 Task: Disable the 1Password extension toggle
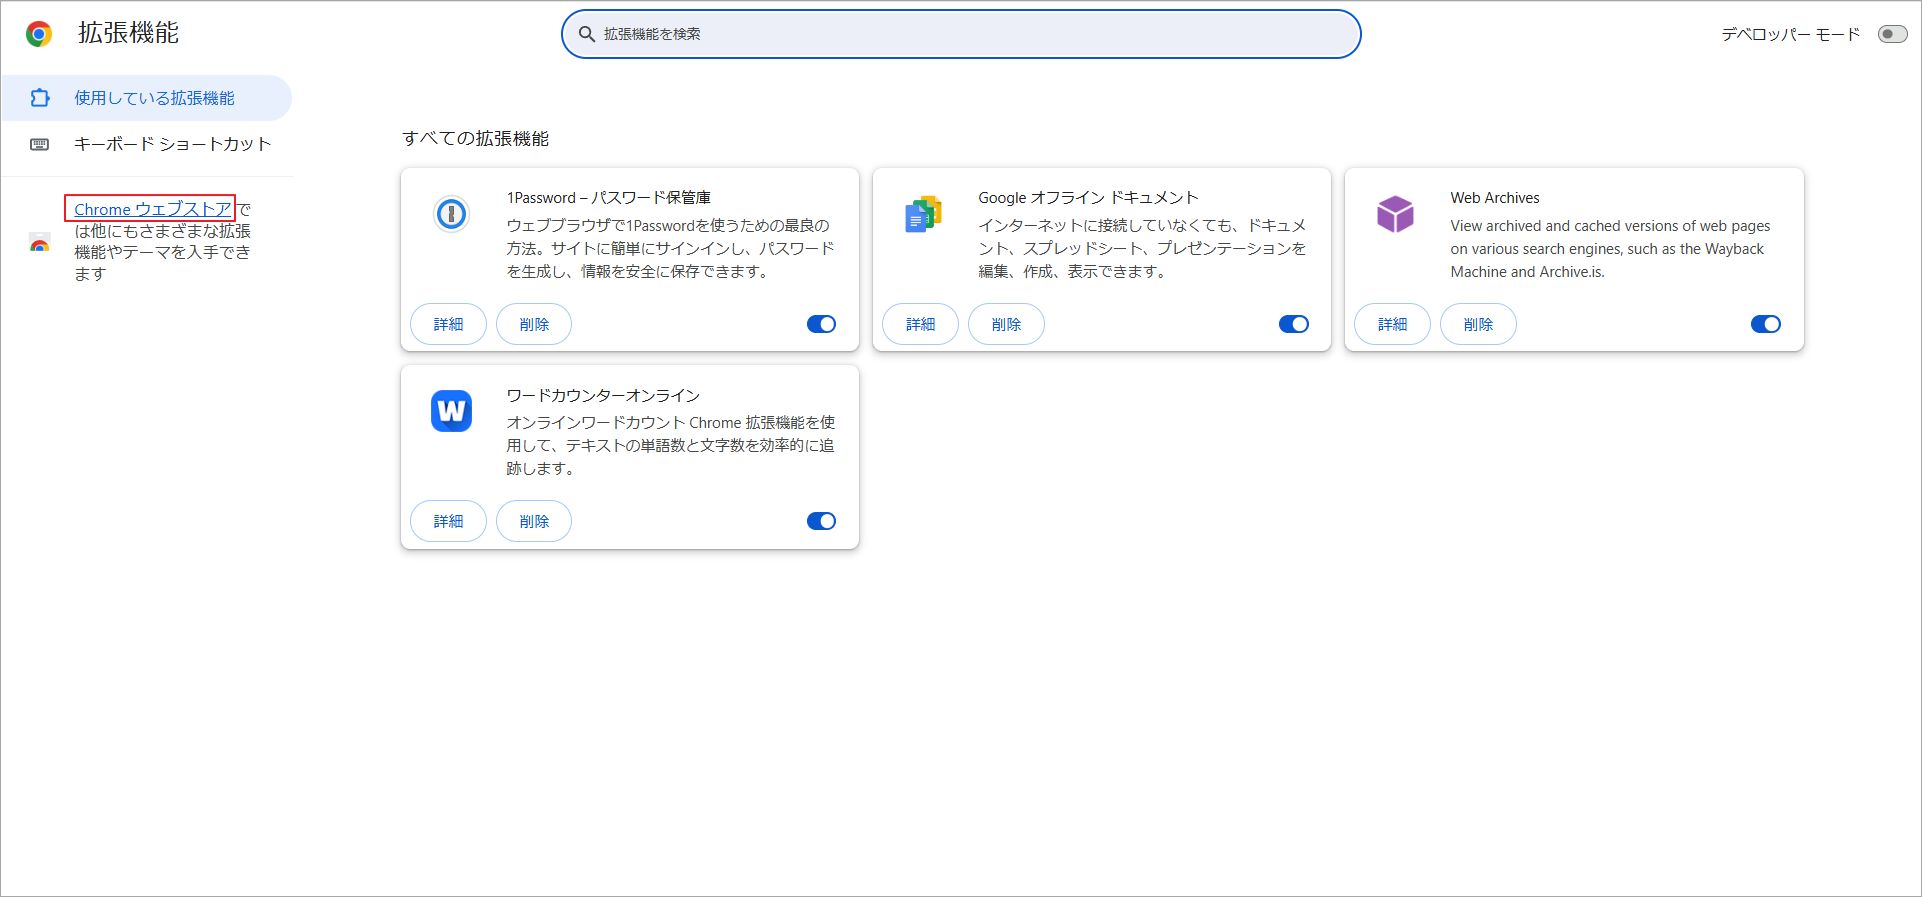[x=821, y=324]
